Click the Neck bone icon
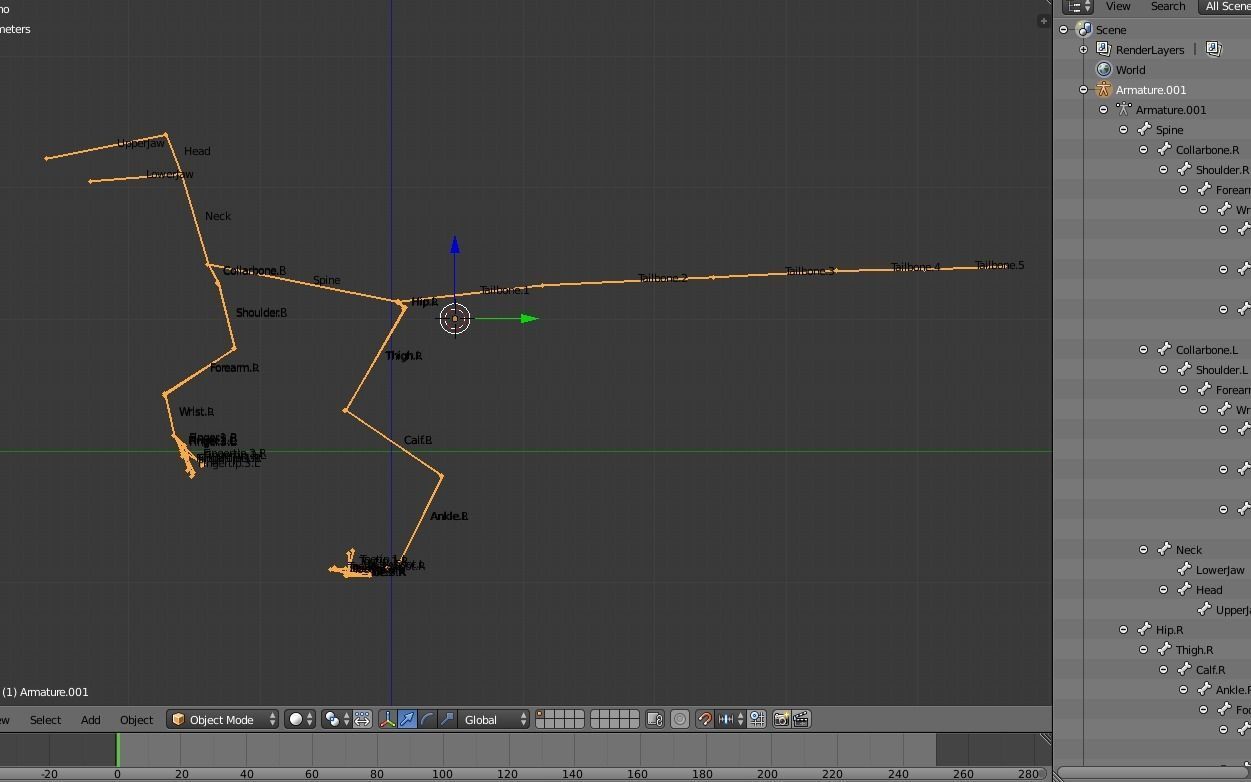The width and height of the screenshot is (1251, 782). click(1164, 550)
